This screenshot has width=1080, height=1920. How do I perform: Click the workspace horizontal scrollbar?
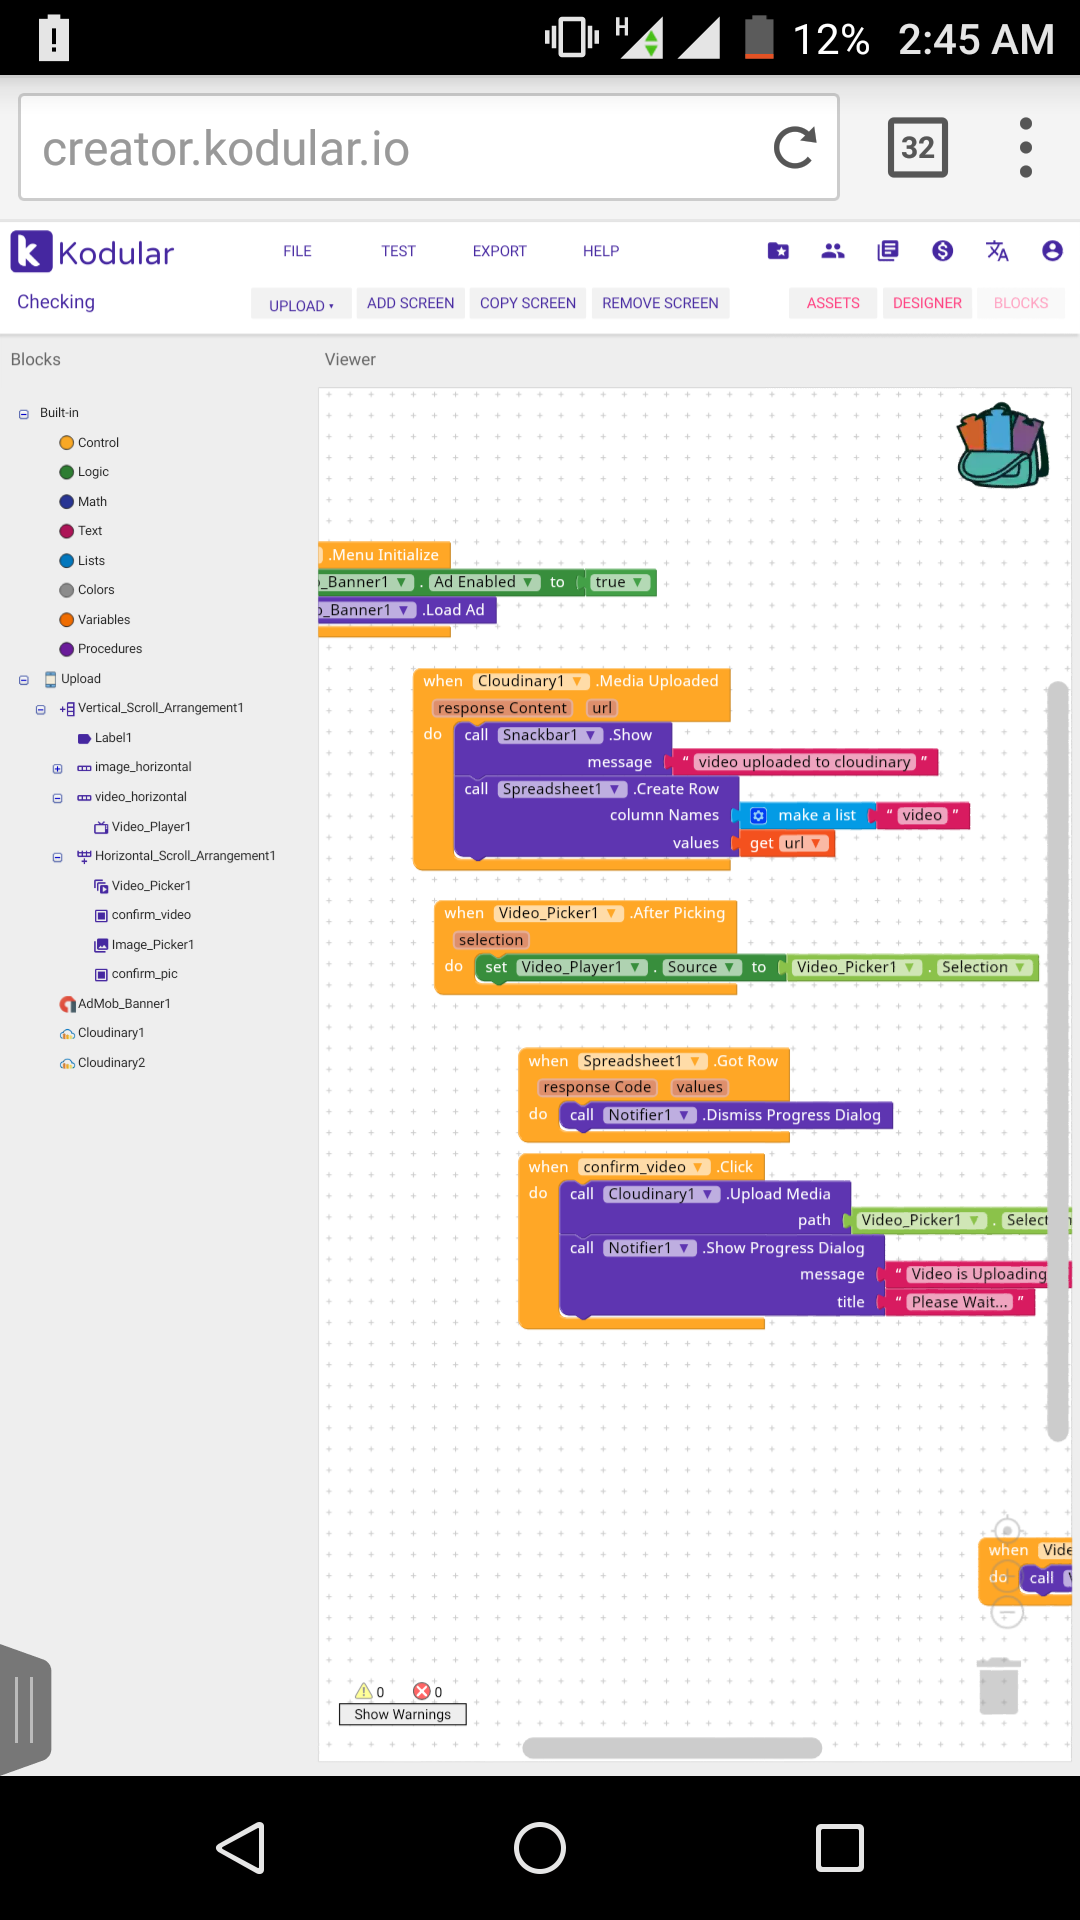tap(672, 1747)
